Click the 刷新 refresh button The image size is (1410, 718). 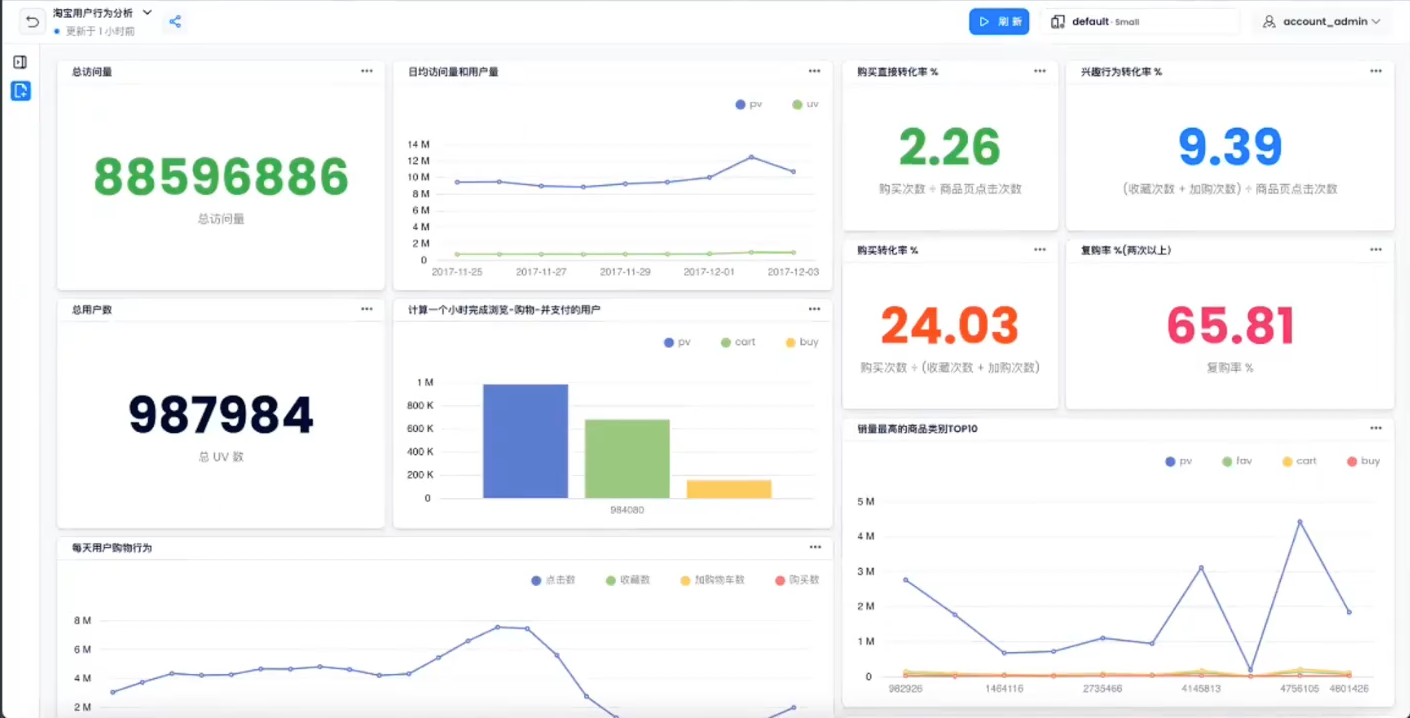pos(999,22)
